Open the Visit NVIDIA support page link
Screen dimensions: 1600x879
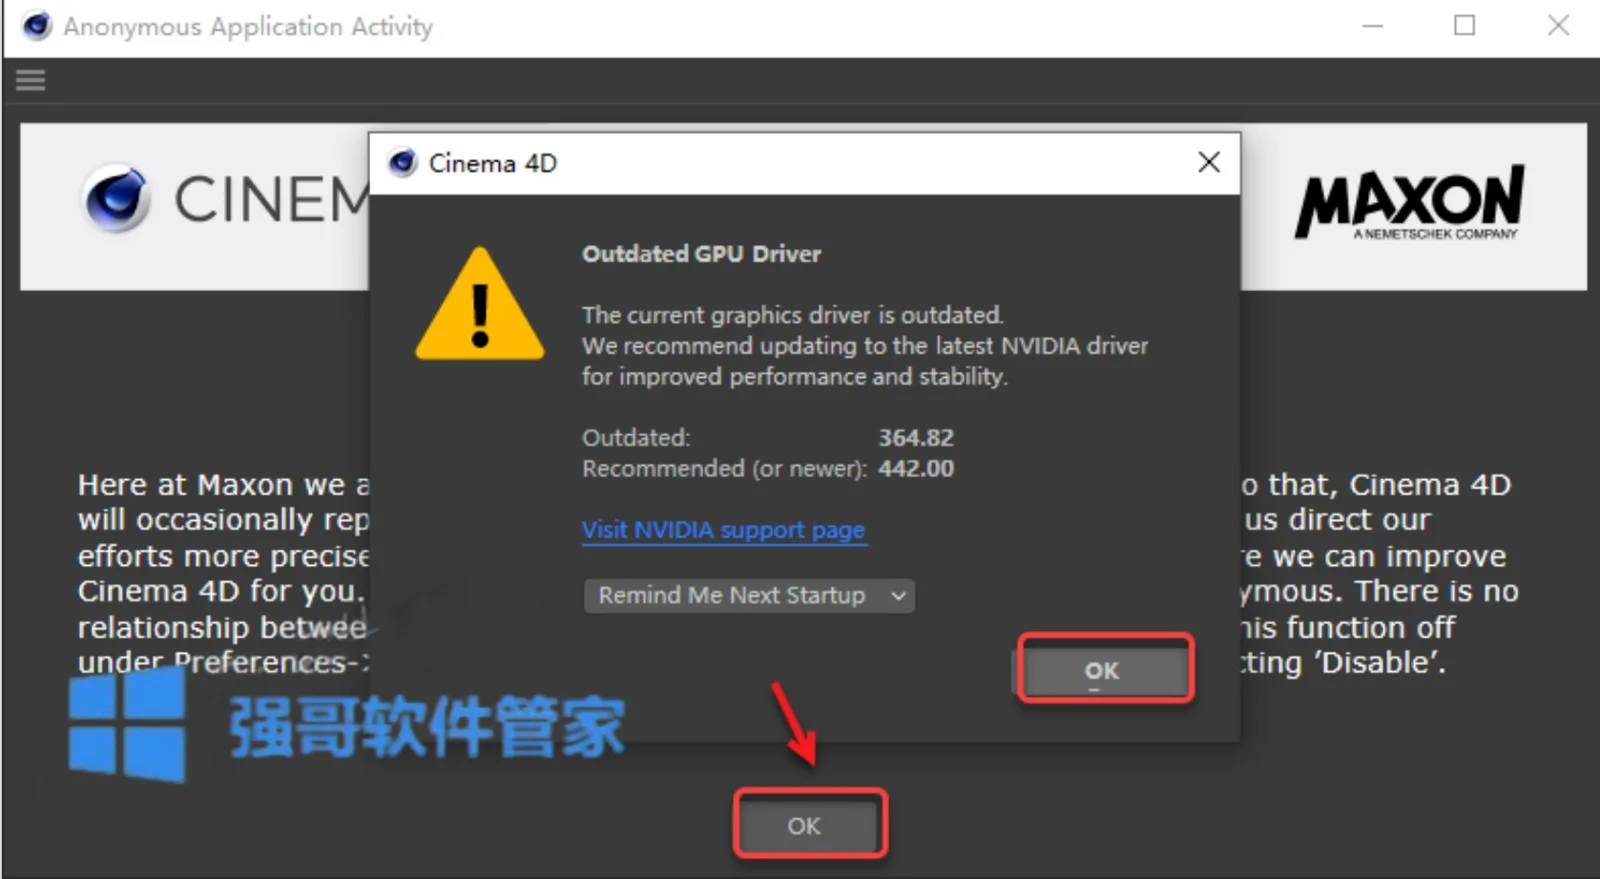(724, 530)
